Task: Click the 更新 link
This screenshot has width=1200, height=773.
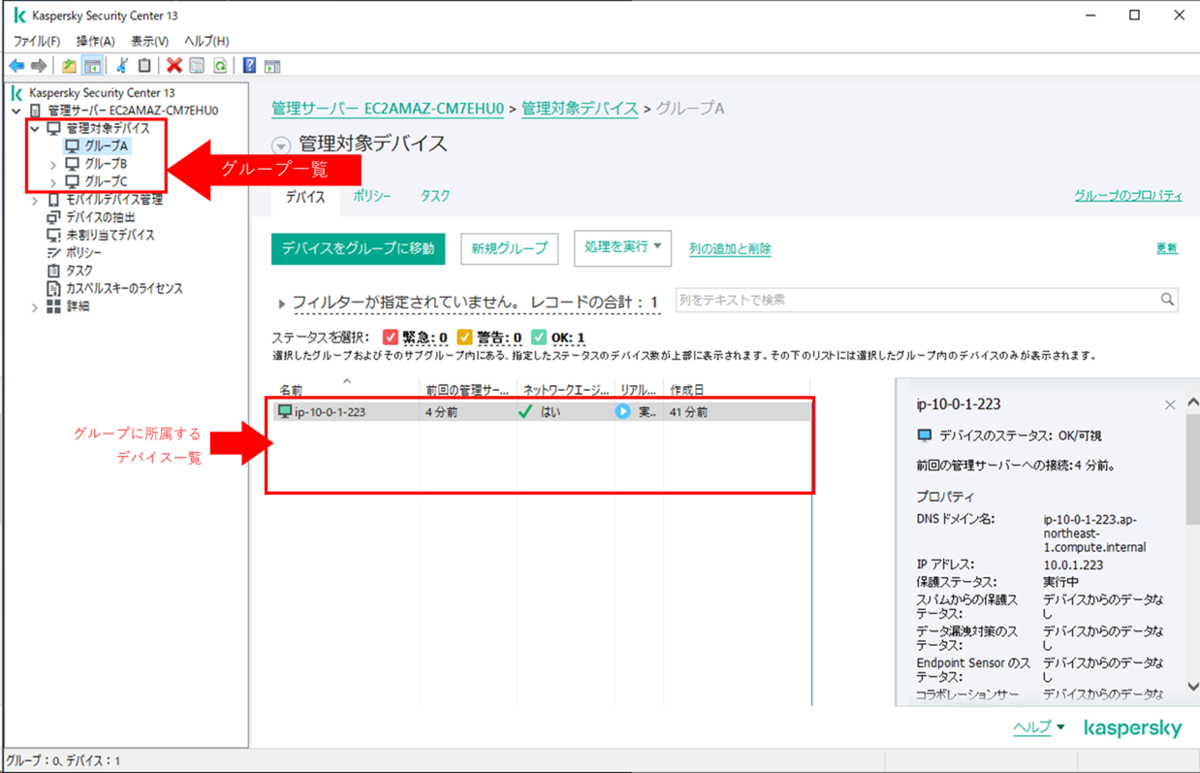Action: tap(1167, 248)
